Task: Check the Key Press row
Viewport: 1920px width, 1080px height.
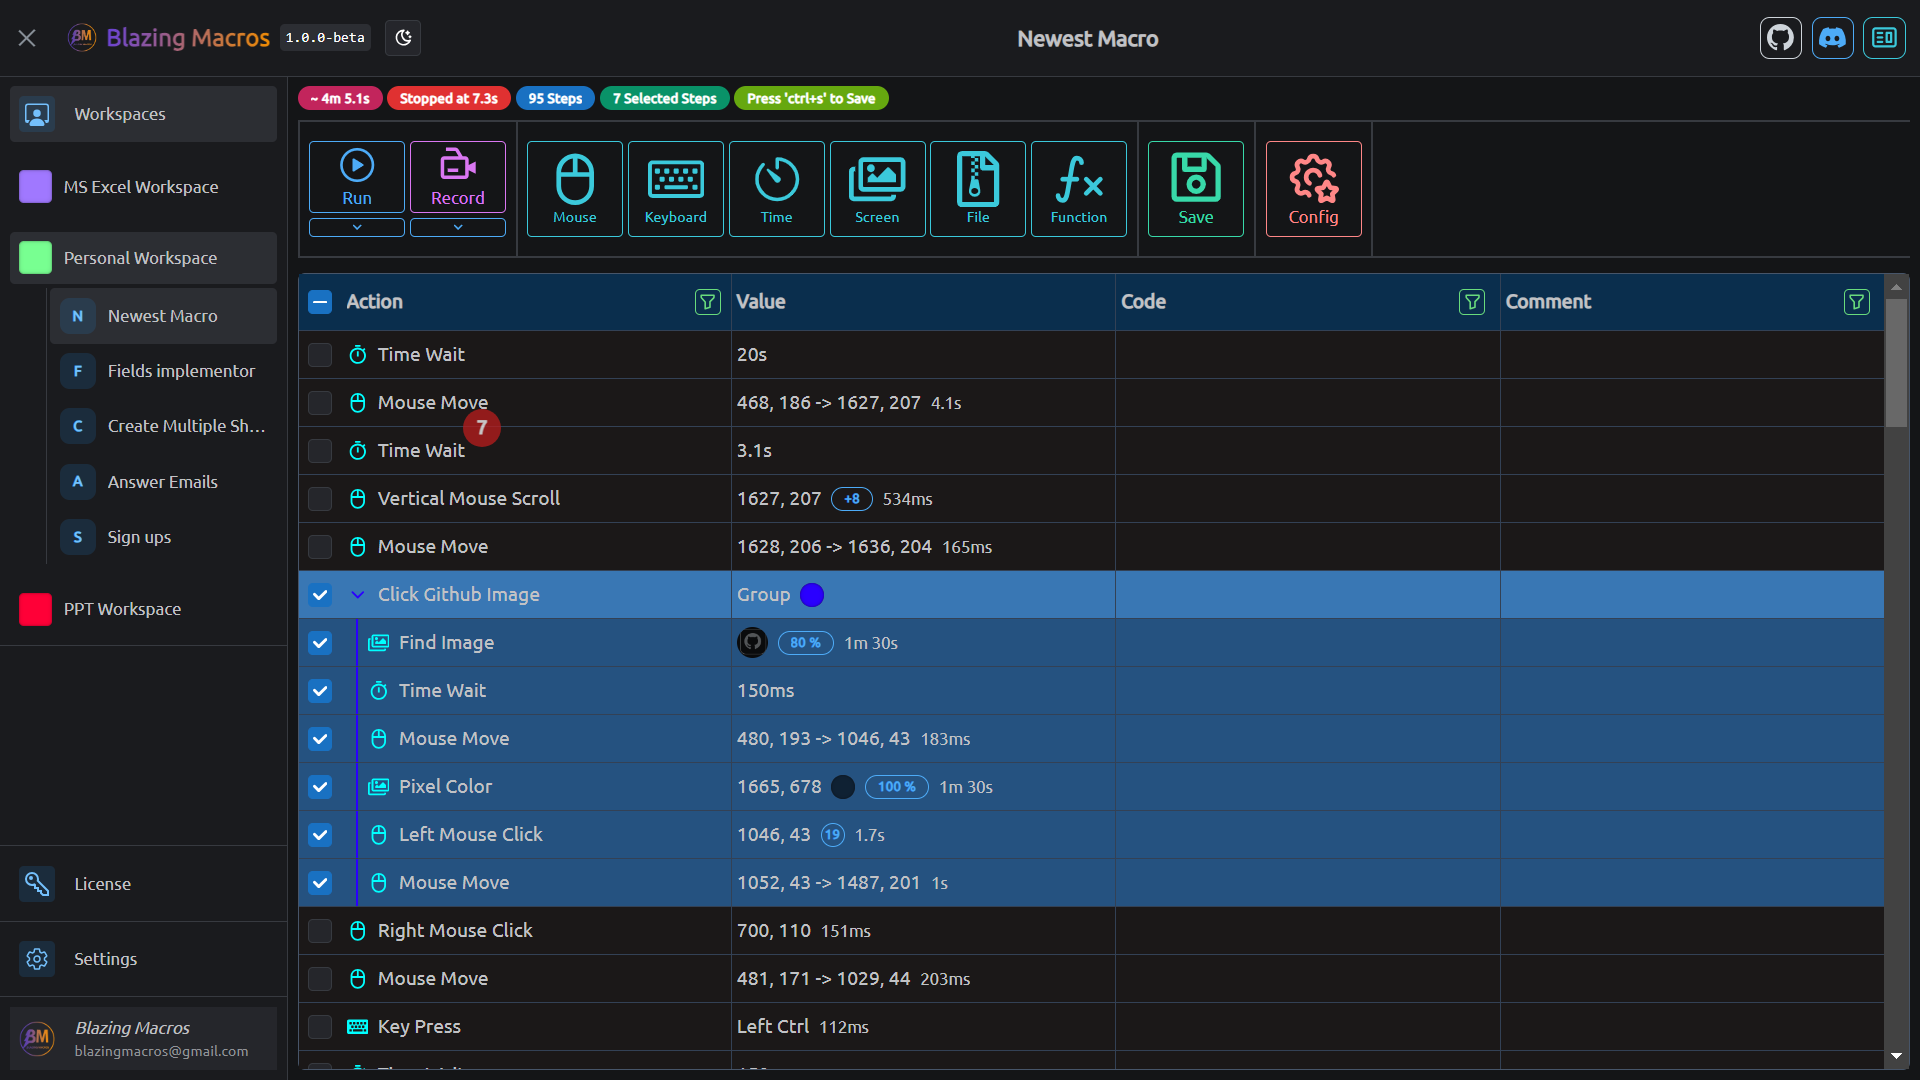Action: 320,1027
